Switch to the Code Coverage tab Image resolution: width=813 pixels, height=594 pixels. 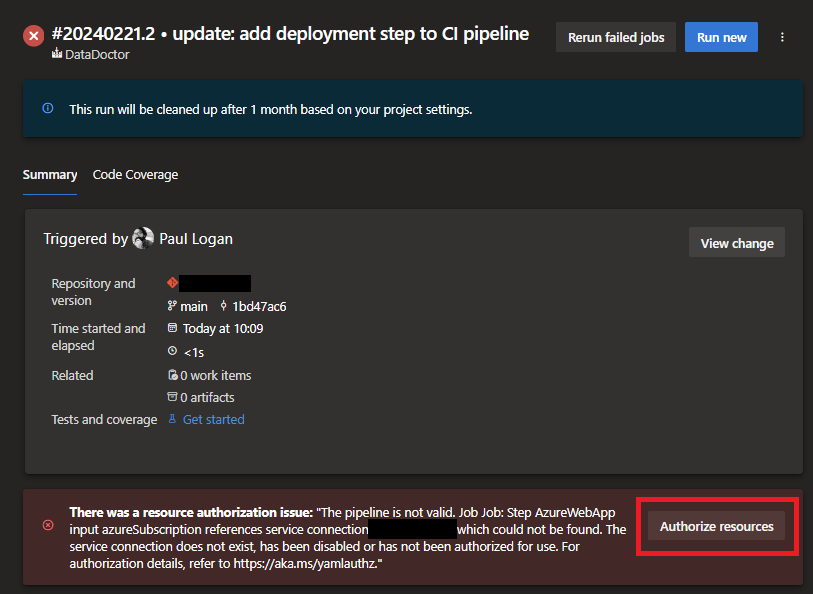click(135, 175)
